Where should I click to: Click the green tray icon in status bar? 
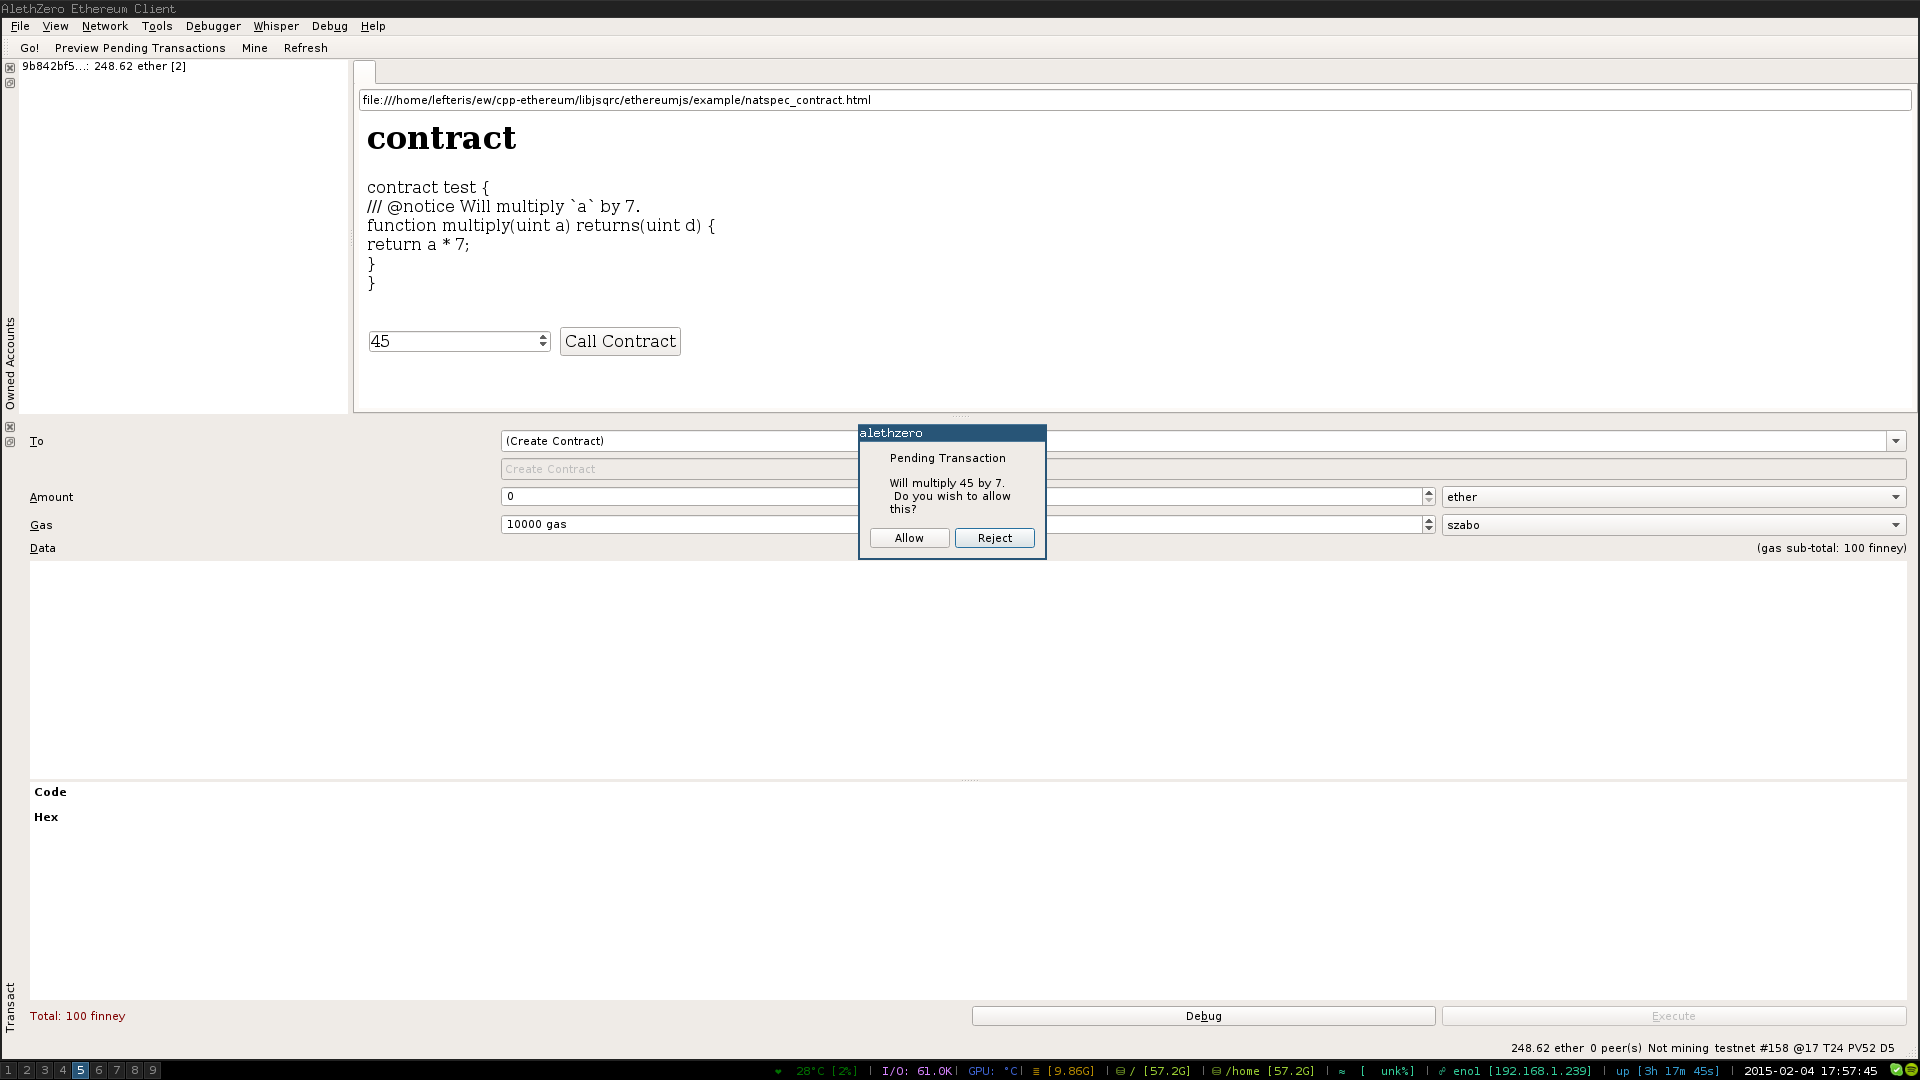(x=1896, y=1070)
